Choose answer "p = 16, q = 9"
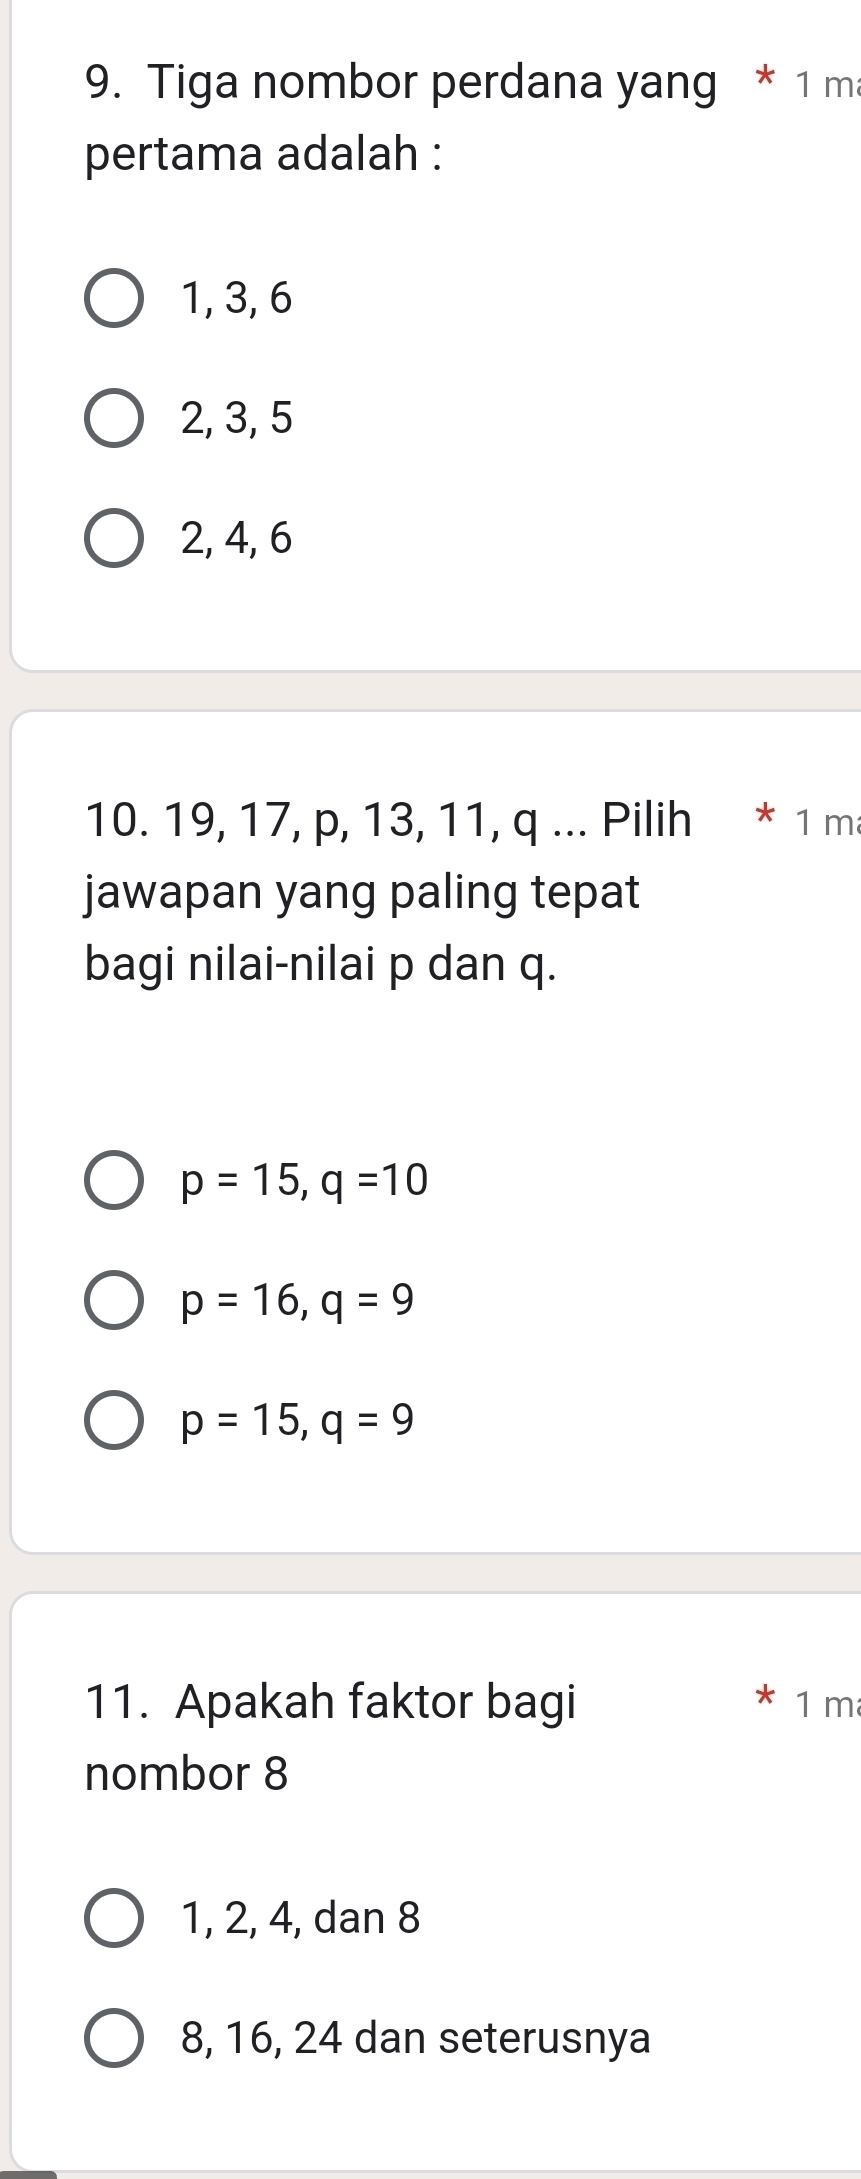The image size is (861, 2179). [x=113, y=1300]
